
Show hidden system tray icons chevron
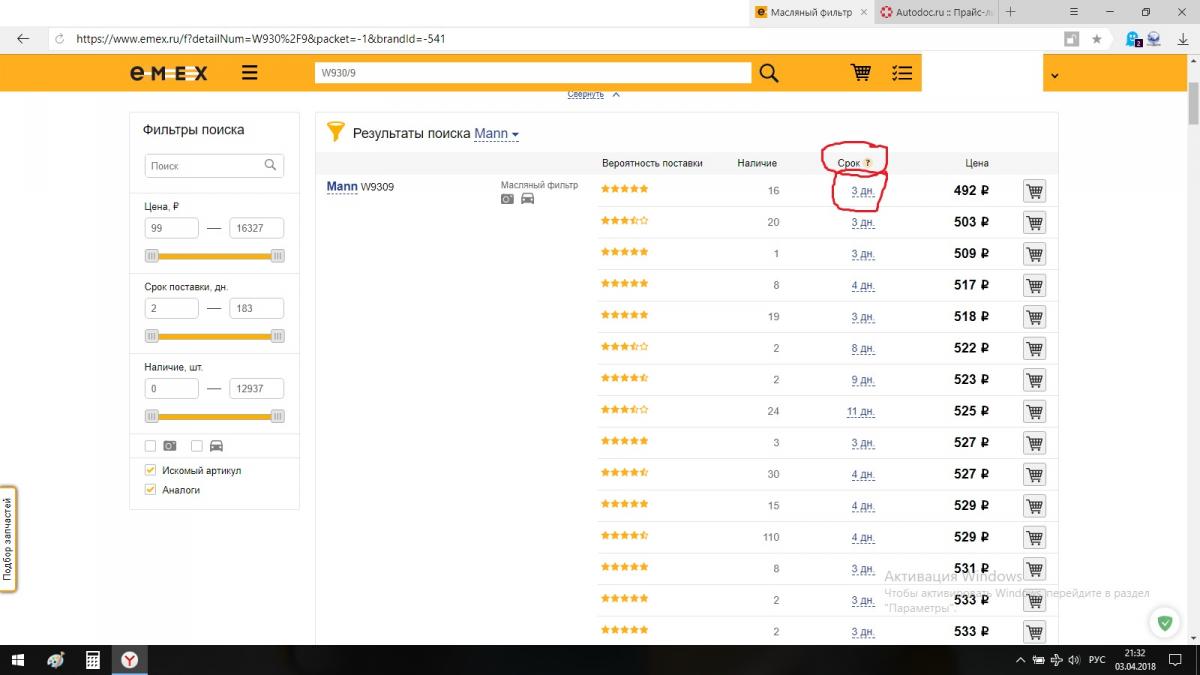(1020, 660)
